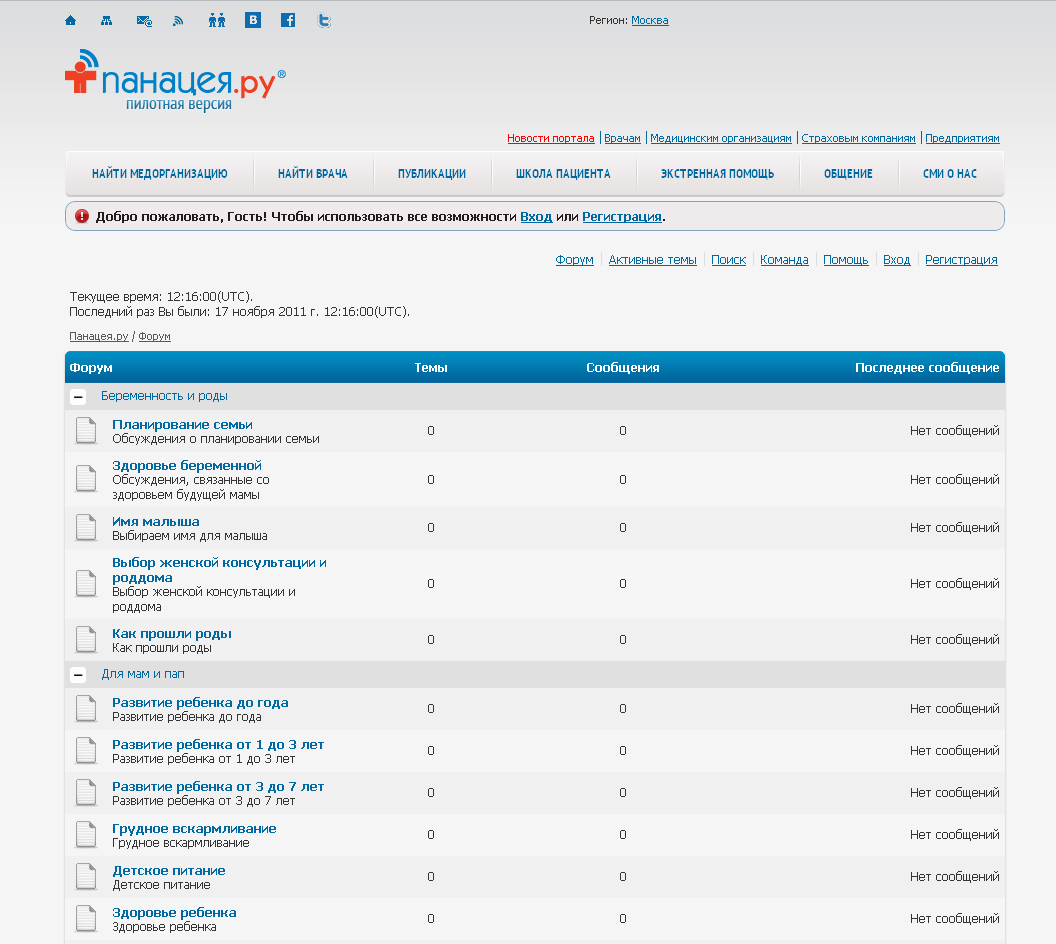Open the RSS feed icon
Viewport: 1056px width, 944px height.
[x=178, y=21]
